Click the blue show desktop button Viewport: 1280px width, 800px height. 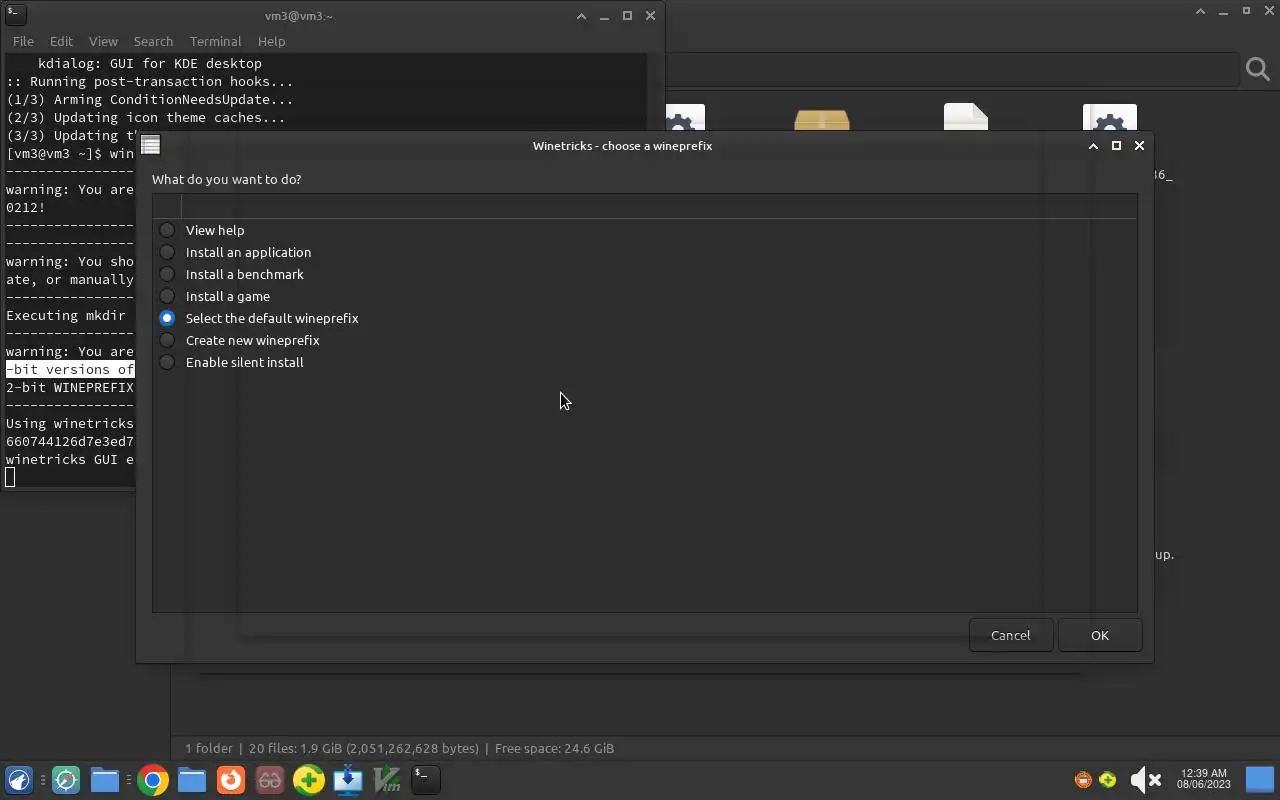[1259, 779]
